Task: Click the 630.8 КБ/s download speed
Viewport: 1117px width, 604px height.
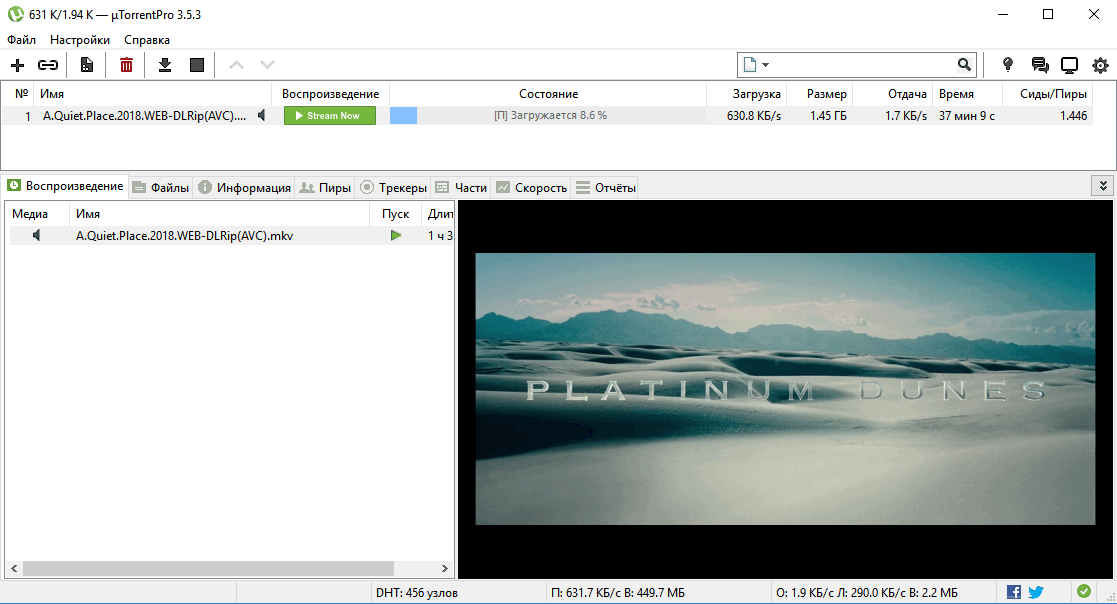Action: coord(754,115)
